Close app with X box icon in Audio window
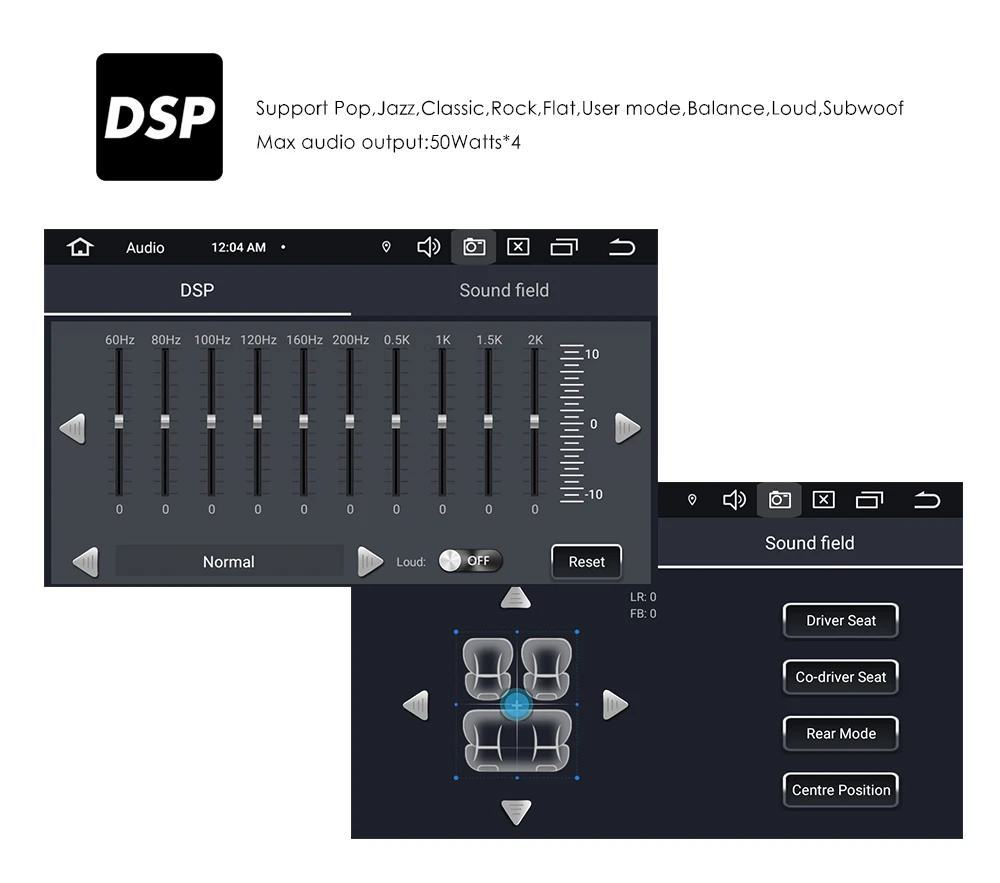This screenshot has width=1000, height=883. 518,247
